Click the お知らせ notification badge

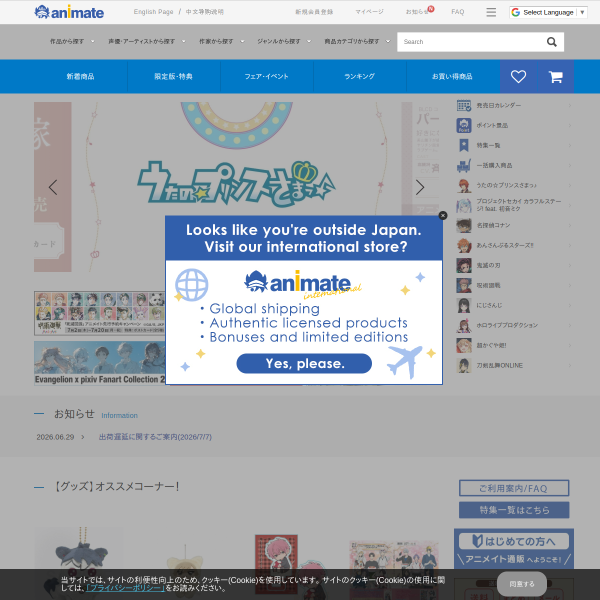click(x=431, y=9)
